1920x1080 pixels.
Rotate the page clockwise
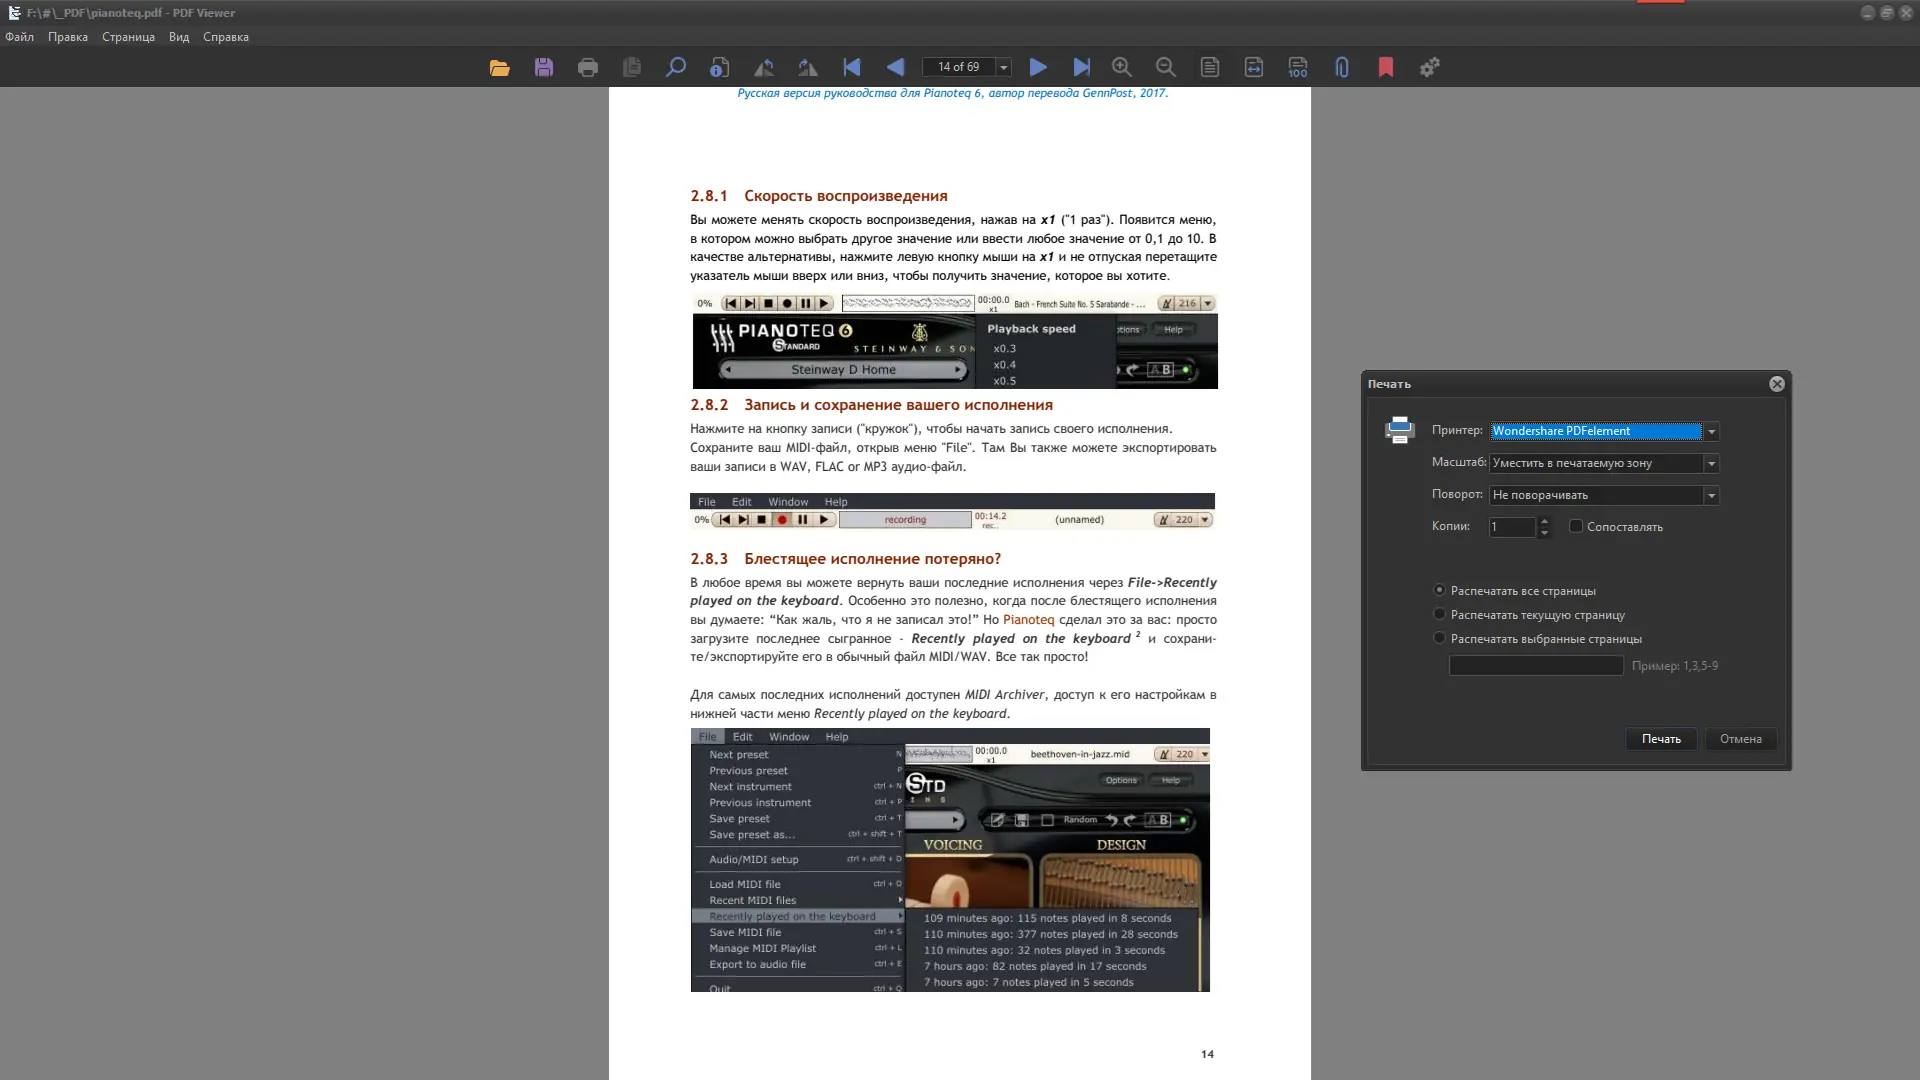pos(807,66)
